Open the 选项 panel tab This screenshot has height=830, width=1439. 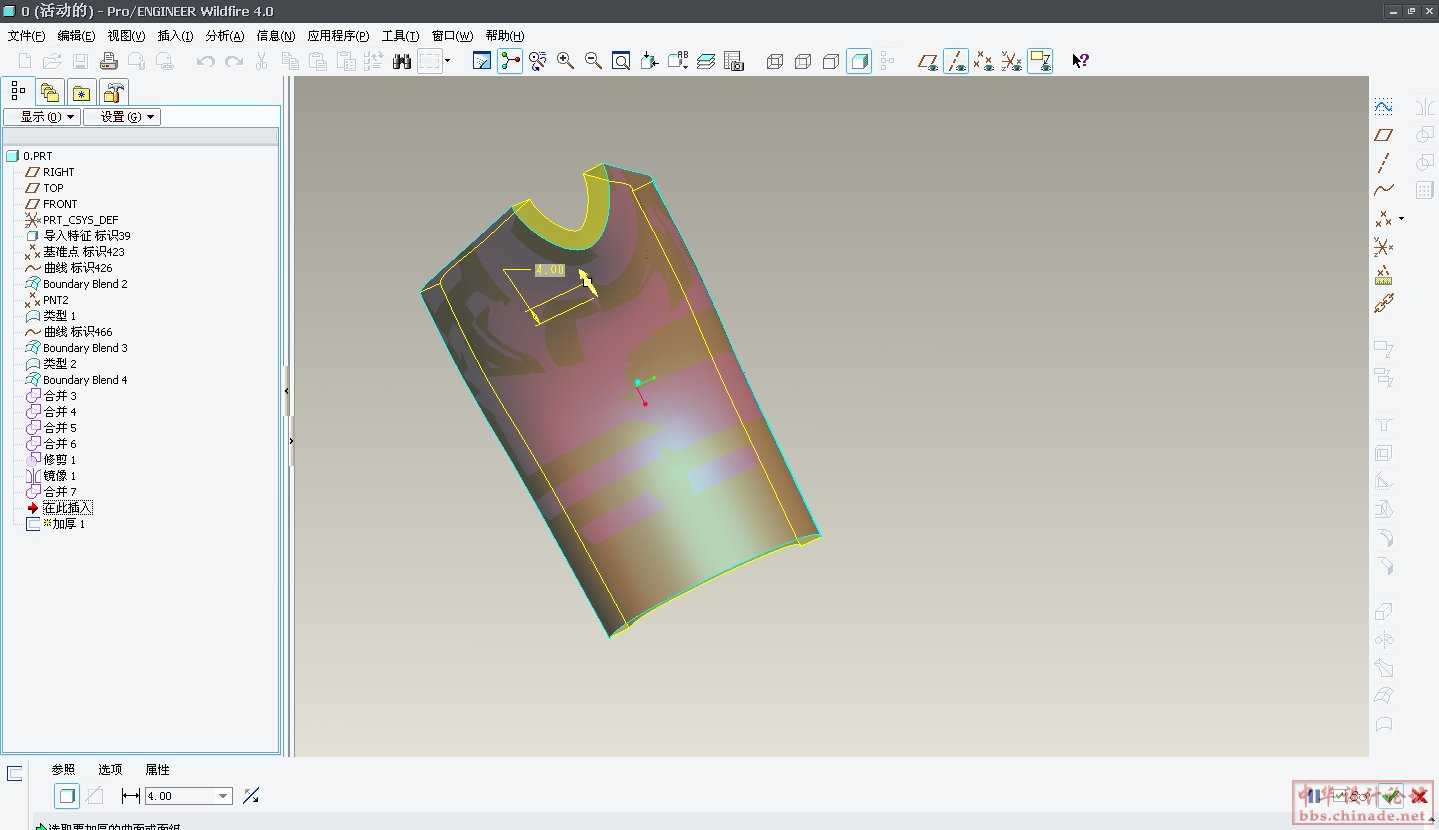click(110, 769)
